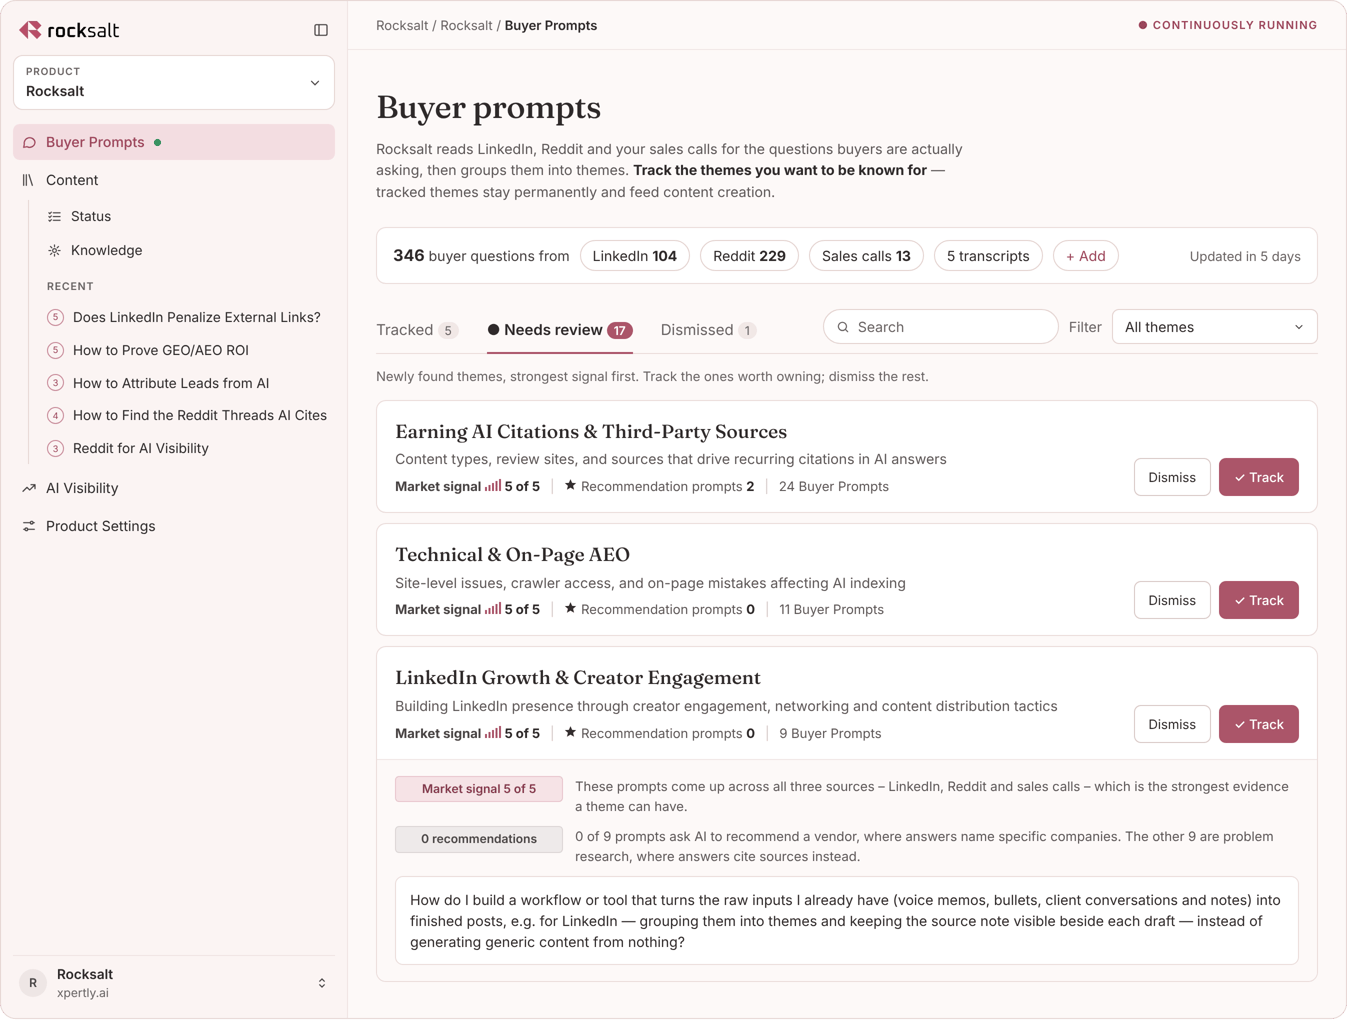This screenshot has width=1347, height=1020.
Task: Click the 5 transcripts chip
Action: [988, 256]
